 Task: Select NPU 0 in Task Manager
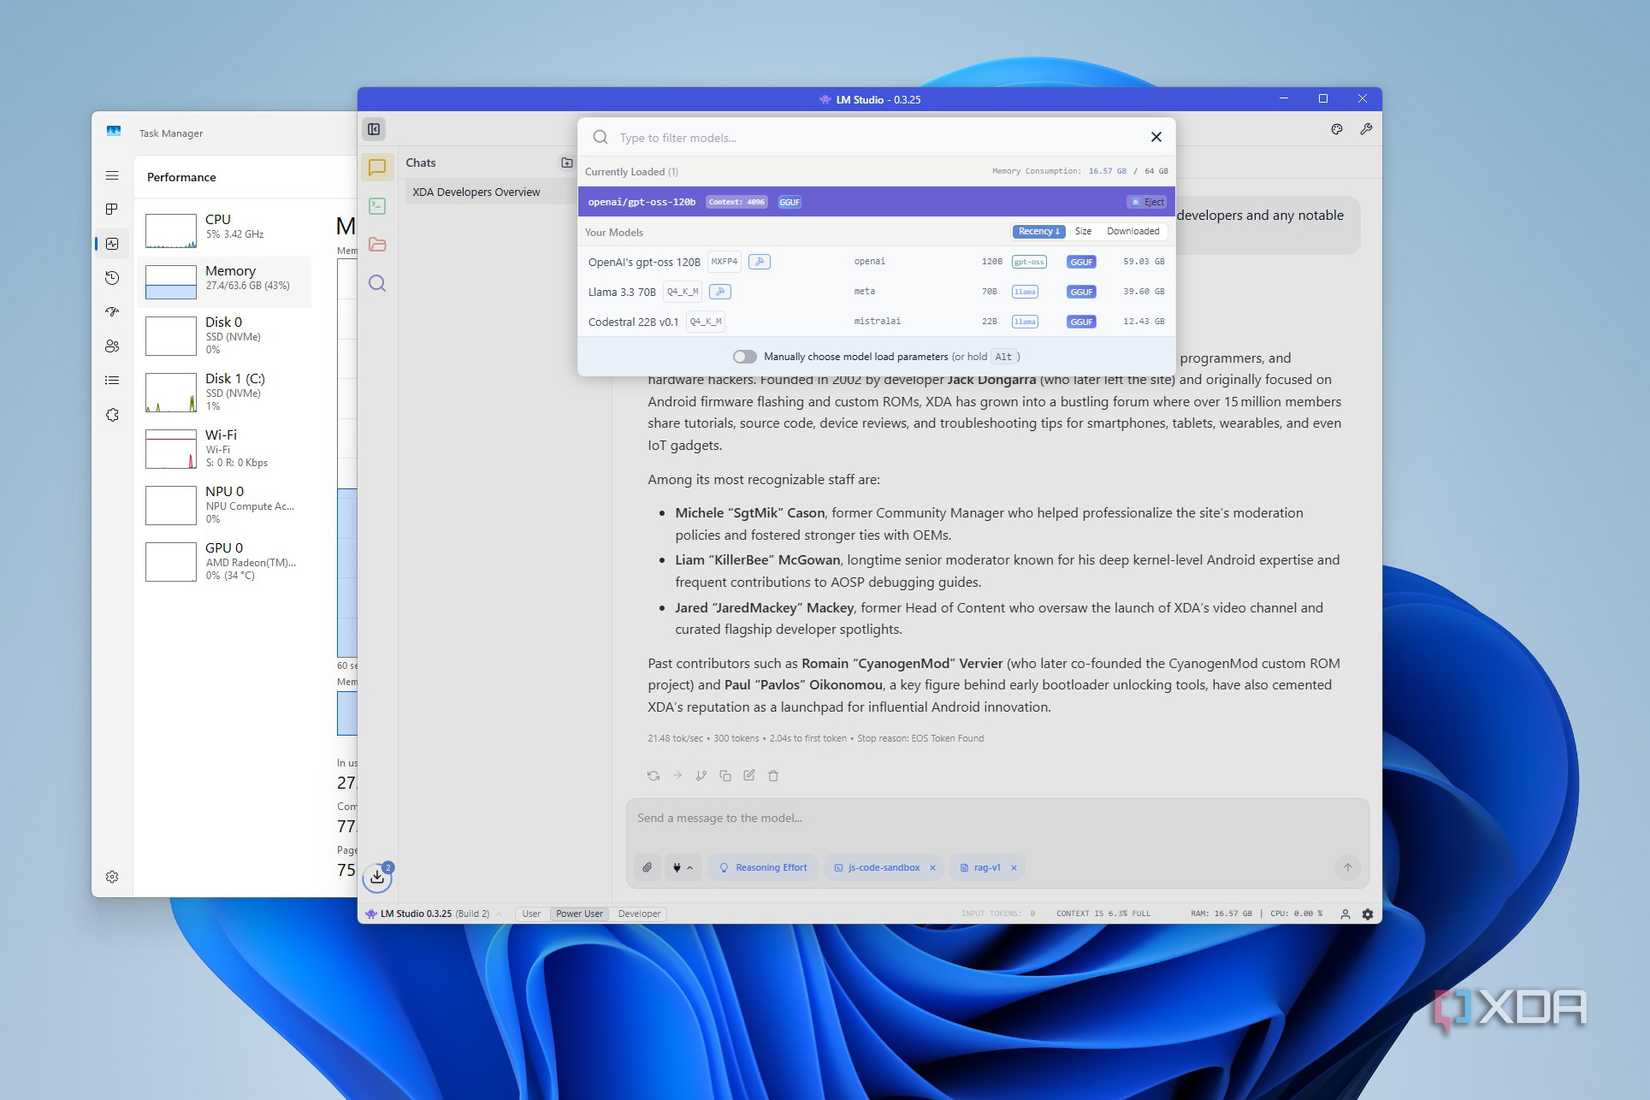[224, 505]
